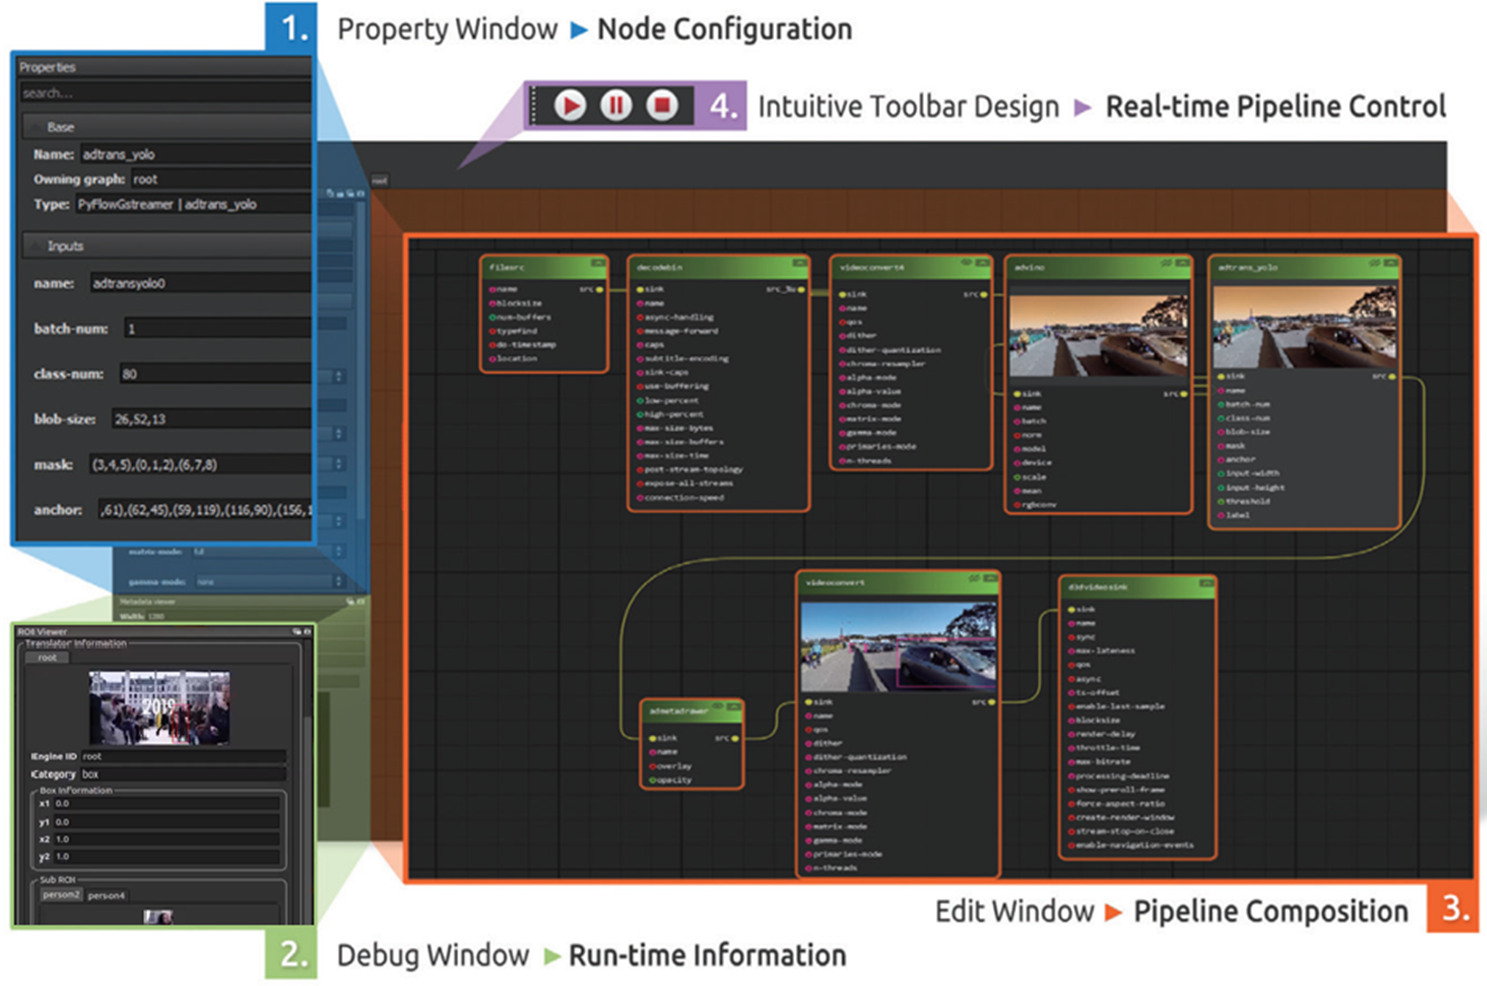
Task: Click the class-num spinner arrows
Action: point(338,375)
